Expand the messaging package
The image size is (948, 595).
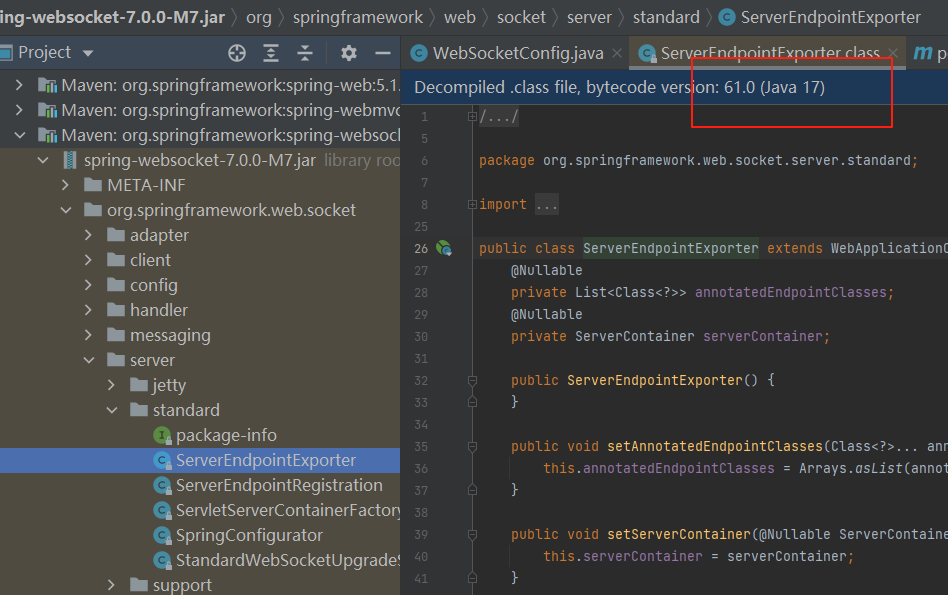[88, 335]
